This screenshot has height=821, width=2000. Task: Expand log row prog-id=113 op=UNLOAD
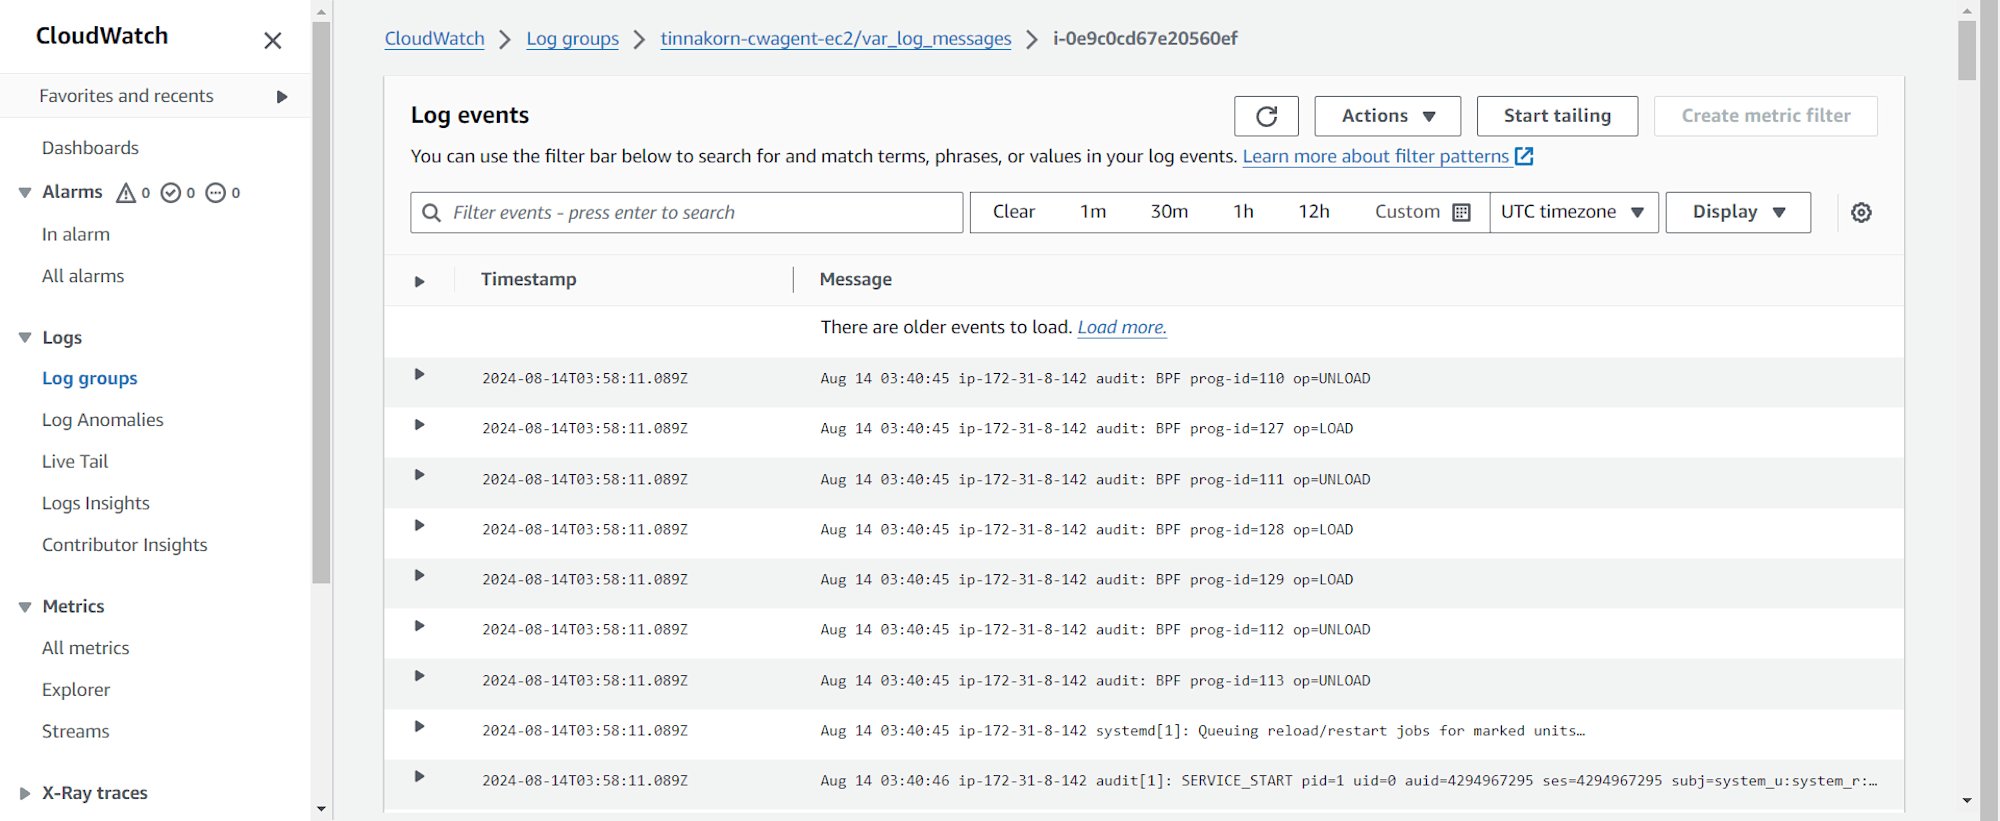[420, 676]
